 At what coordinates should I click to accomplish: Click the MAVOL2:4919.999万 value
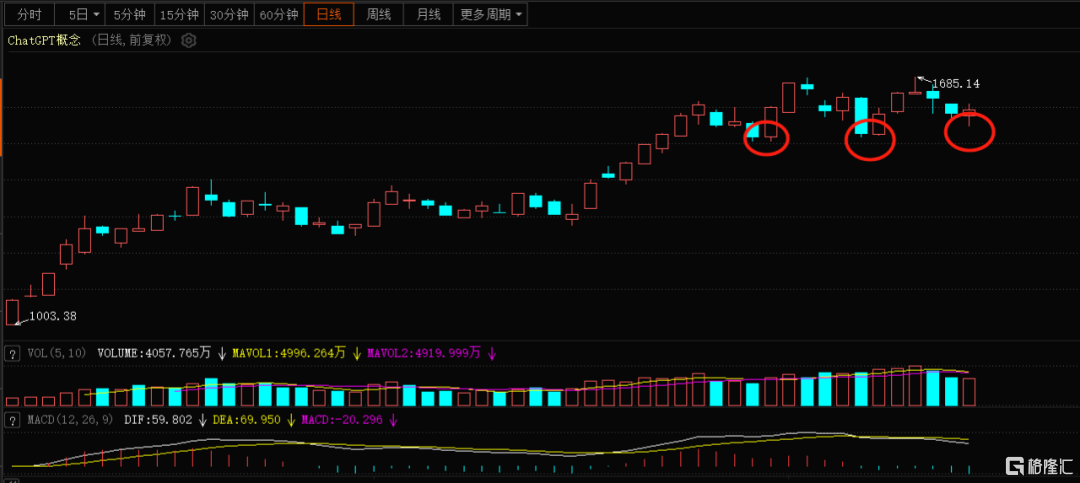[x=424, y=353]
